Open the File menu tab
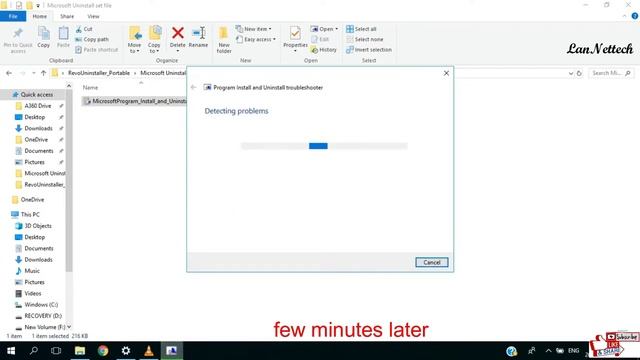 (x=13, y=16)
